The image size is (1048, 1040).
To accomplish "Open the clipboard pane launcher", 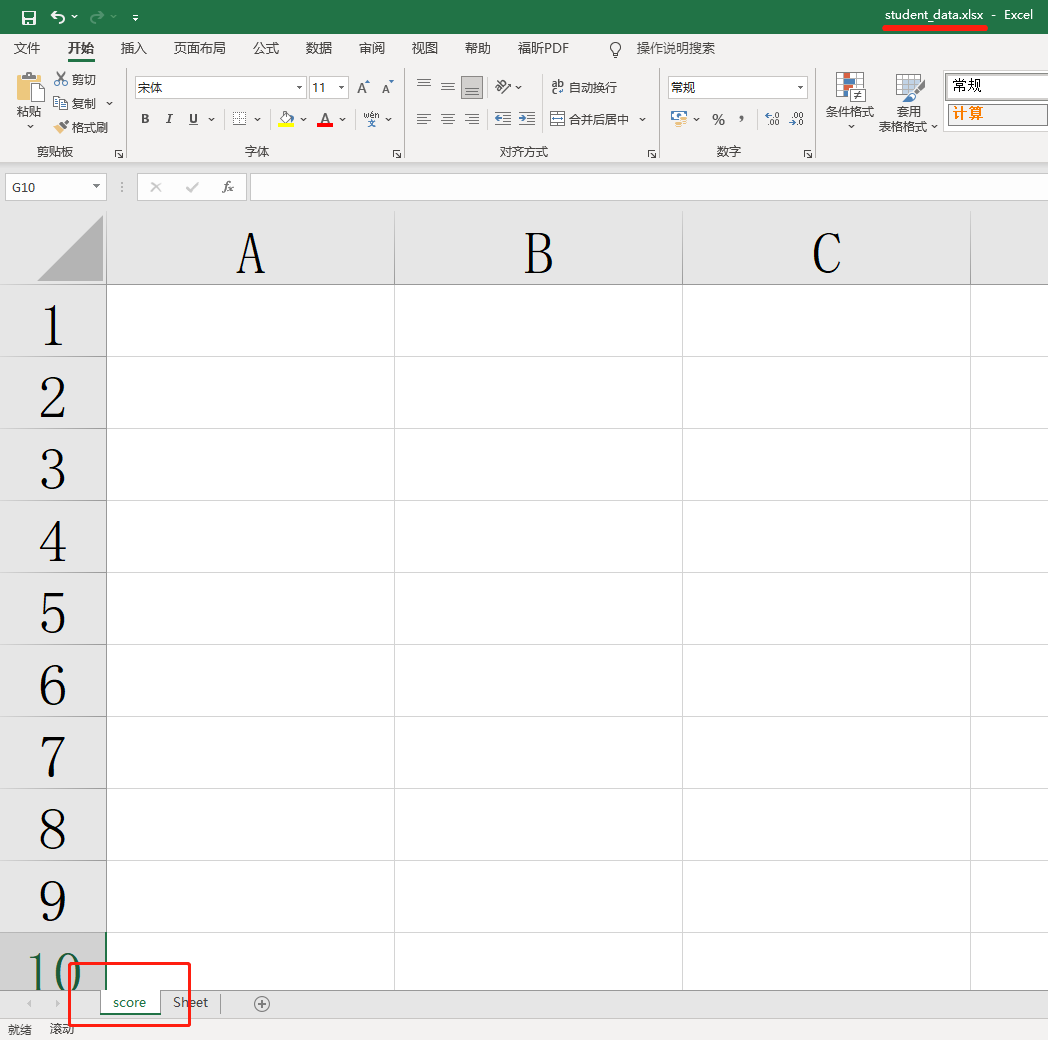I will (119, 154).
